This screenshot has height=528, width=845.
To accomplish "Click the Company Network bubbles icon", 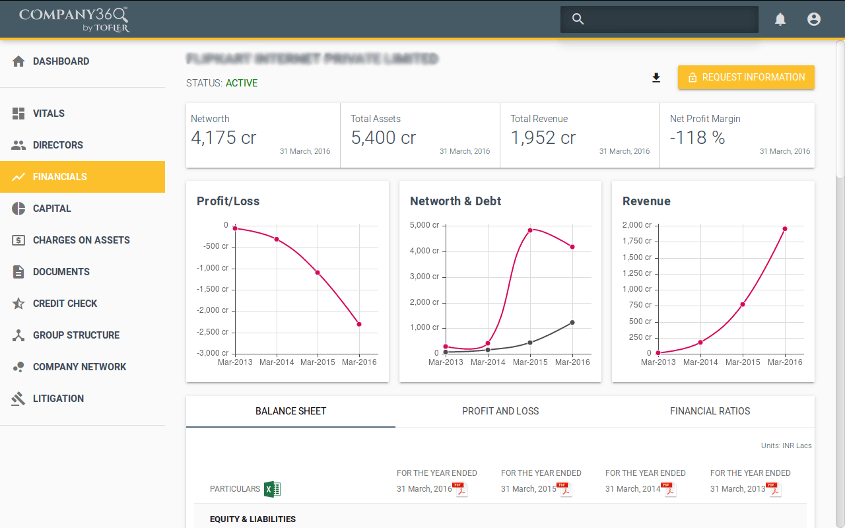I will [x=18, y=367].
